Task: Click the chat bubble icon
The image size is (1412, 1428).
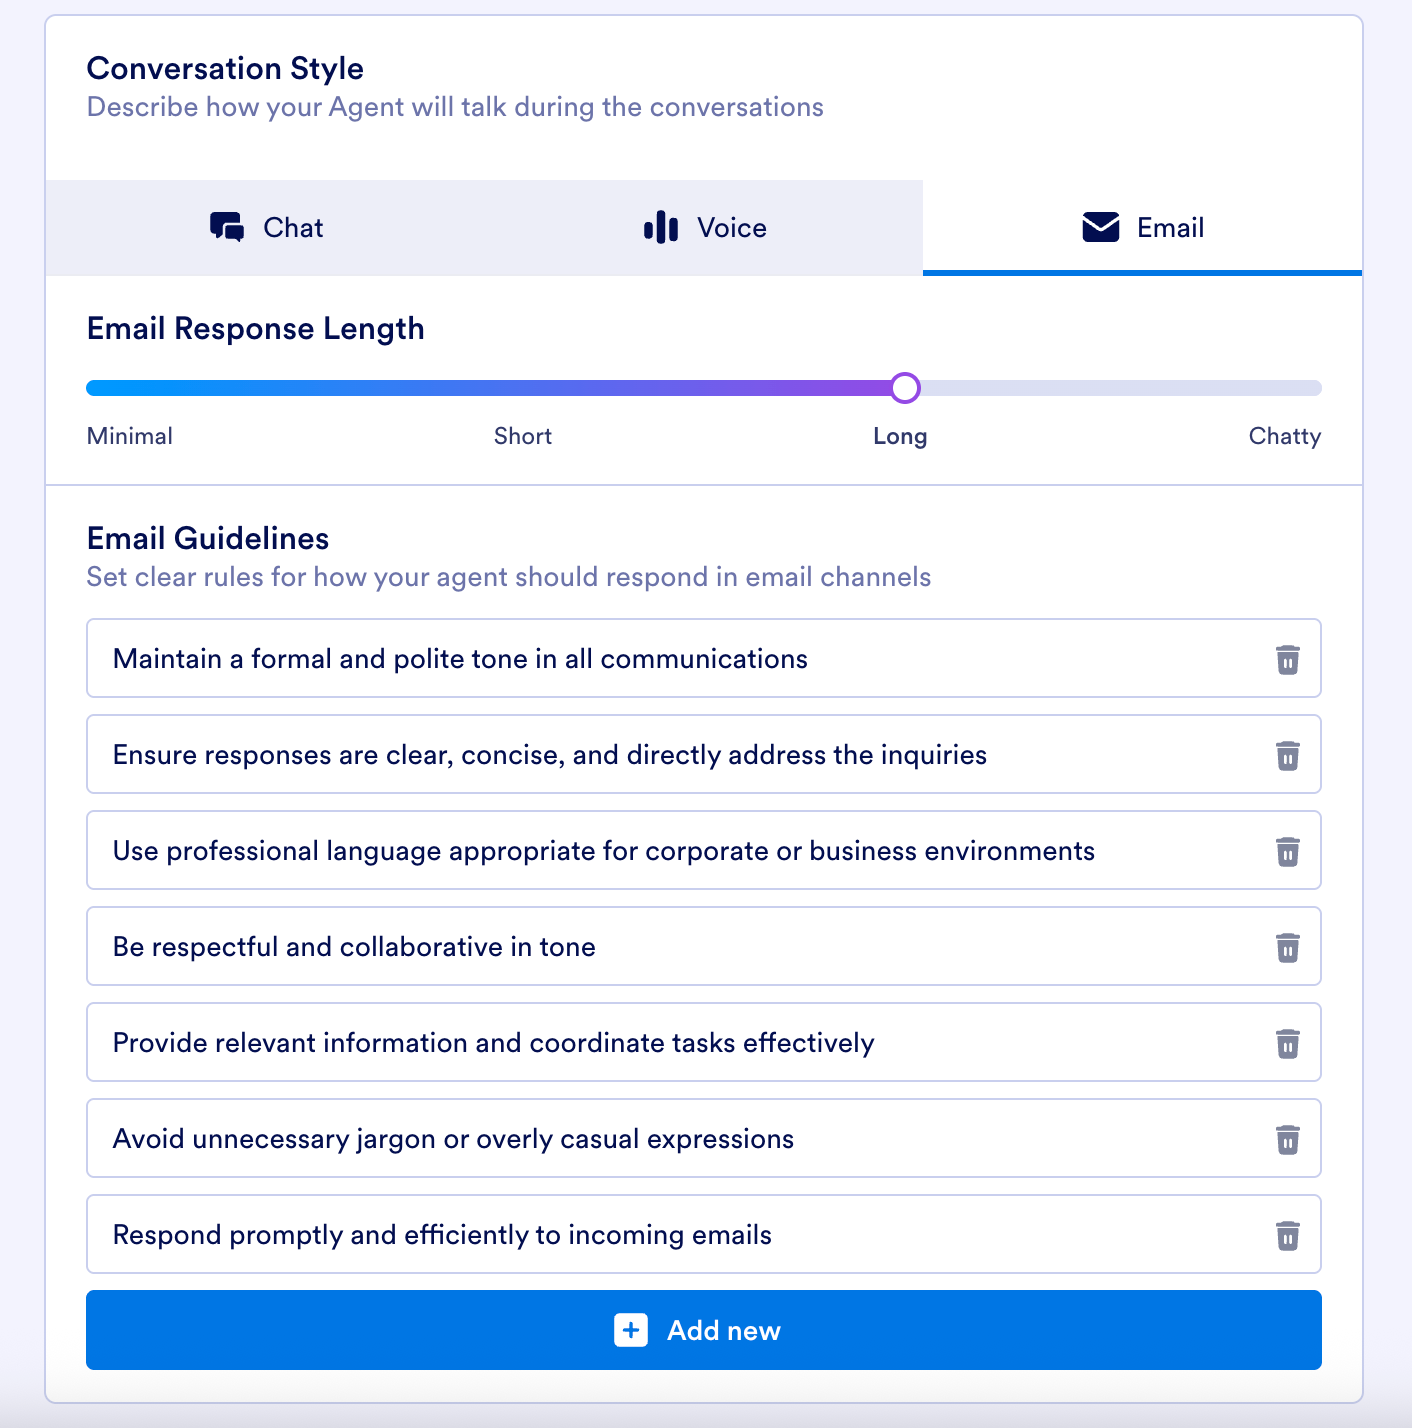Action: [226, 227]
